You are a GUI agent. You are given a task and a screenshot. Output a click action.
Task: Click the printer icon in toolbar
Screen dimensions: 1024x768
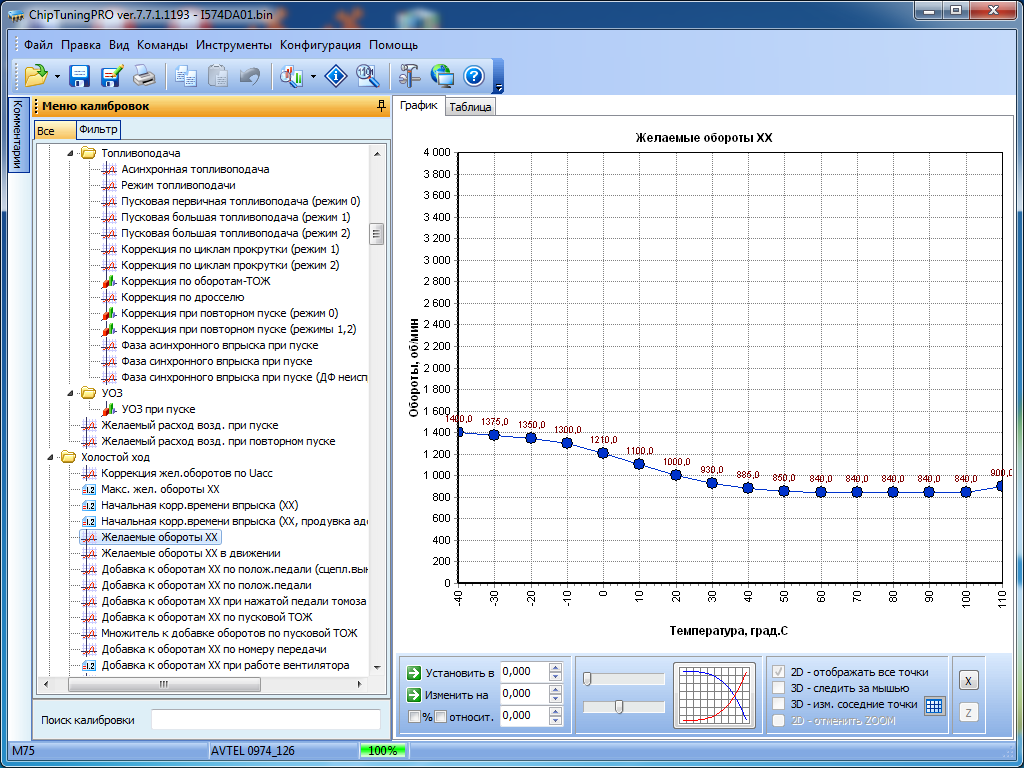click(144, 76)
